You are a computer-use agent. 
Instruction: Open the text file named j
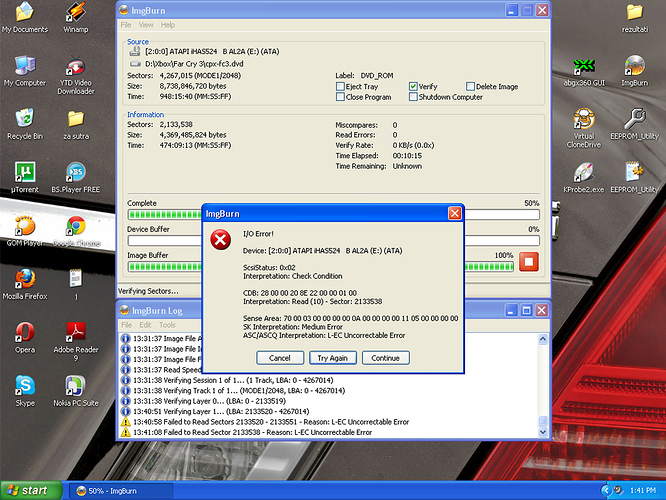76,284
